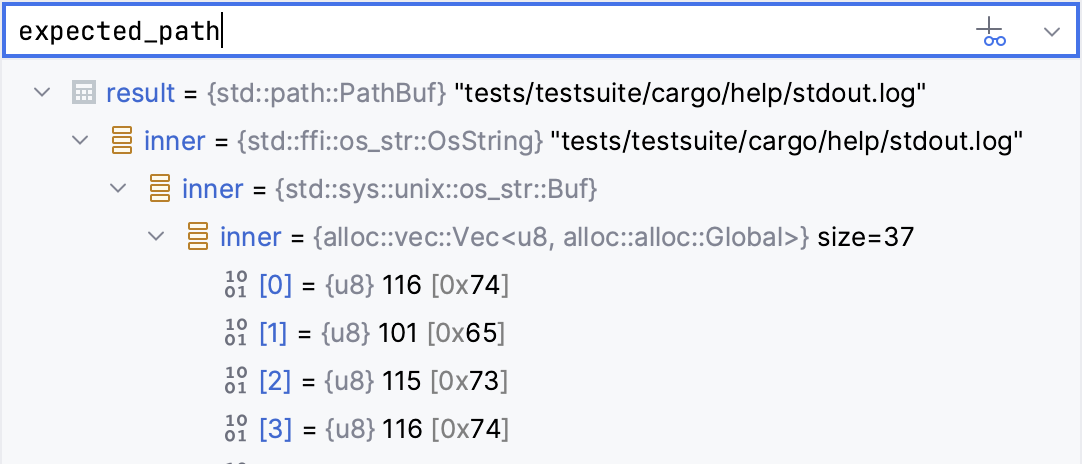1082x464 pixels.
Task: Click the binary icon for element [0]
Action: point(235,285)
